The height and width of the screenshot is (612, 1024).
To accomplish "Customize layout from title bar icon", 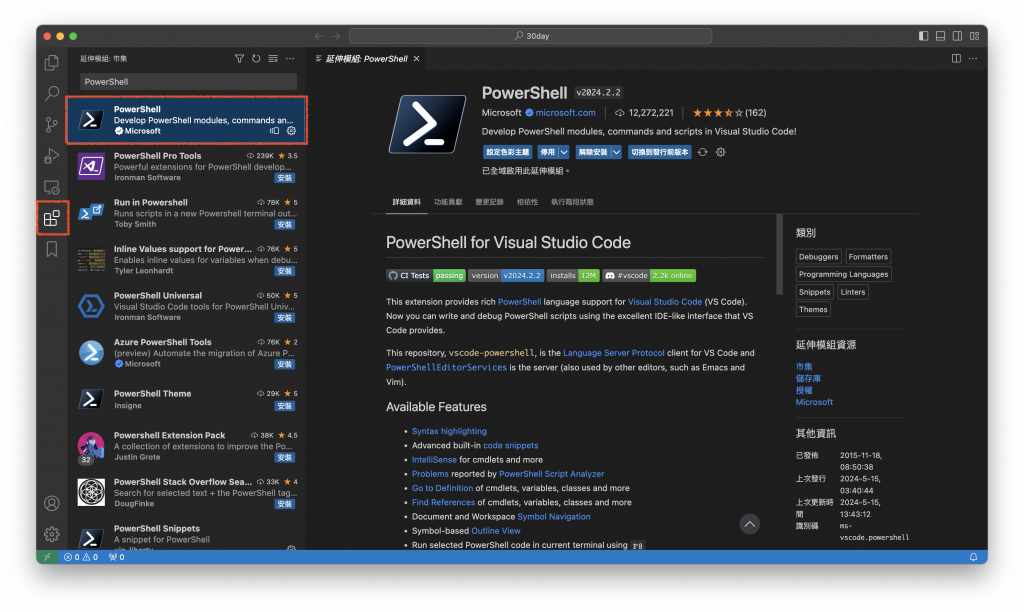I will pos(974,36).
